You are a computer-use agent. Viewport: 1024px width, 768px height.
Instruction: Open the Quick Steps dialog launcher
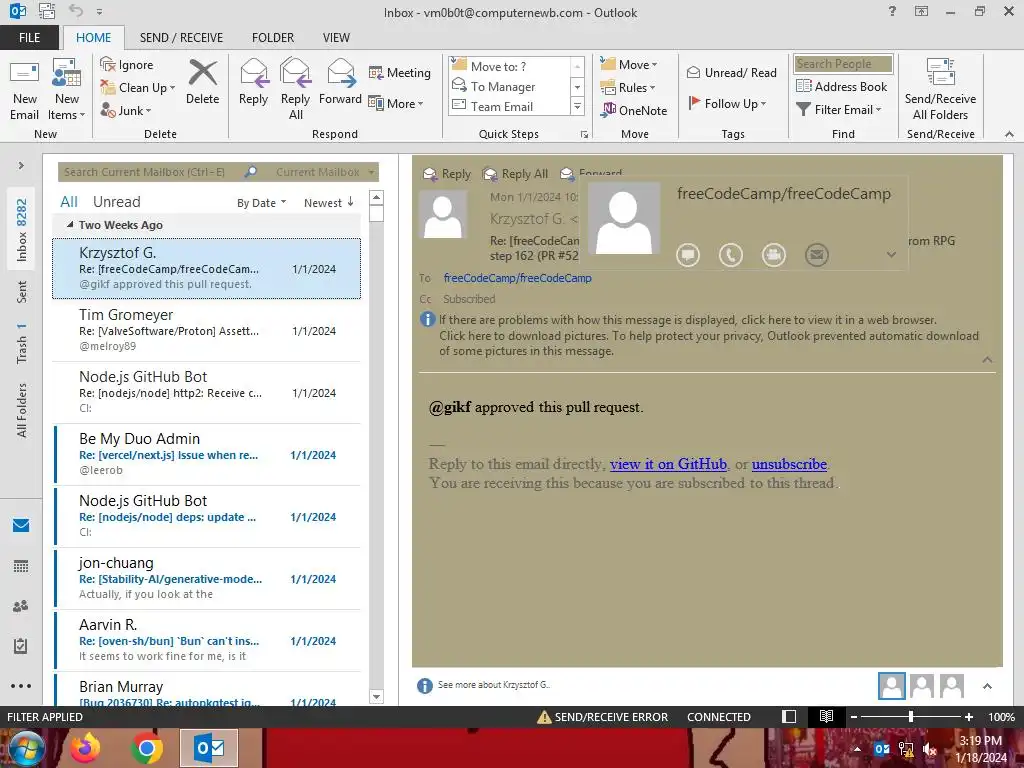[x=584, y=135]
